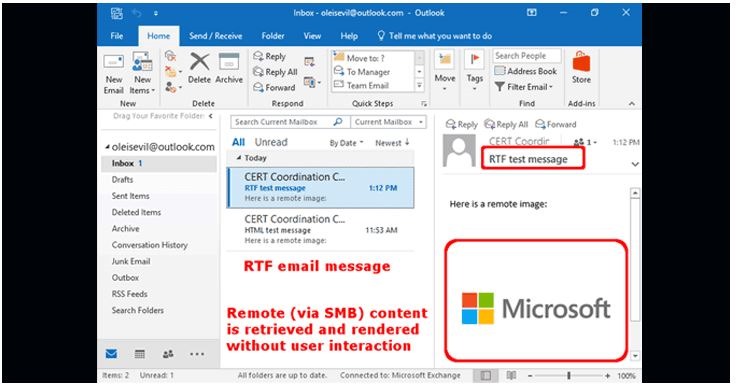This screenshot has width=736, height=388.
Task: Switch to the Folder tab
Action: (x=273, y=36)
